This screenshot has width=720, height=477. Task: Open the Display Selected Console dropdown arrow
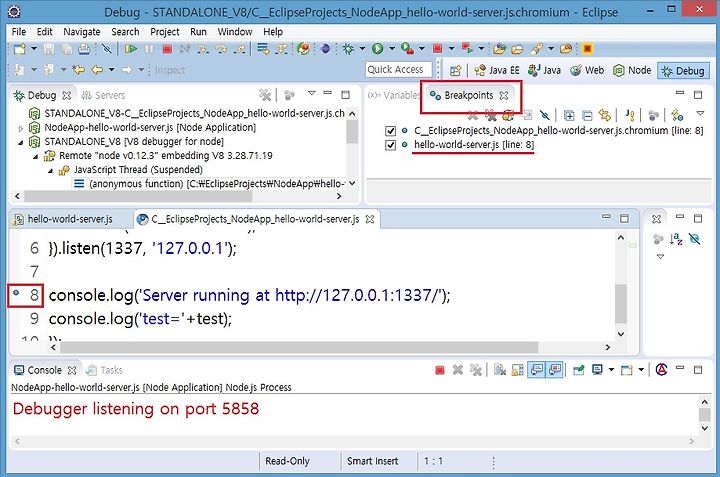(611, 370)
